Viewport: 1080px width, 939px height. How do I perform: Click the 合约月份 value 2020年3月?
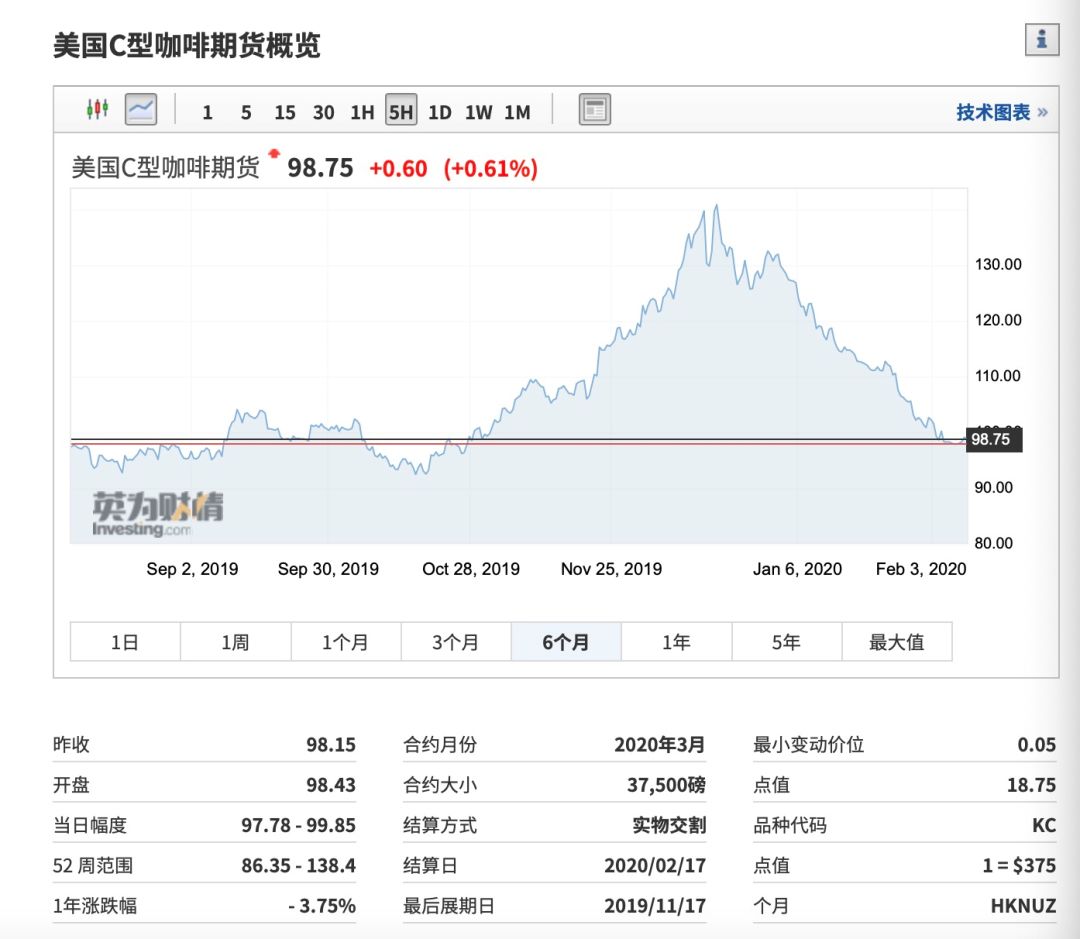660,745
